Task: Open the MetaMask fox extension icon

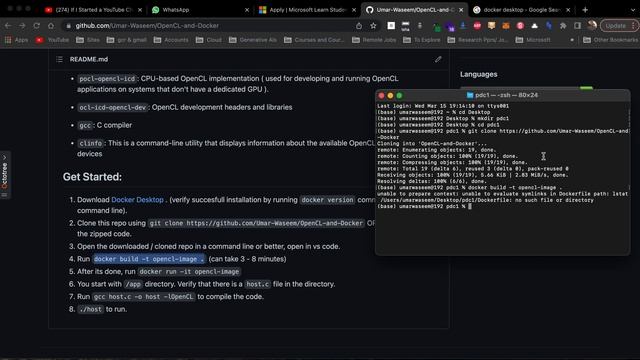Action: pos(506,26)
